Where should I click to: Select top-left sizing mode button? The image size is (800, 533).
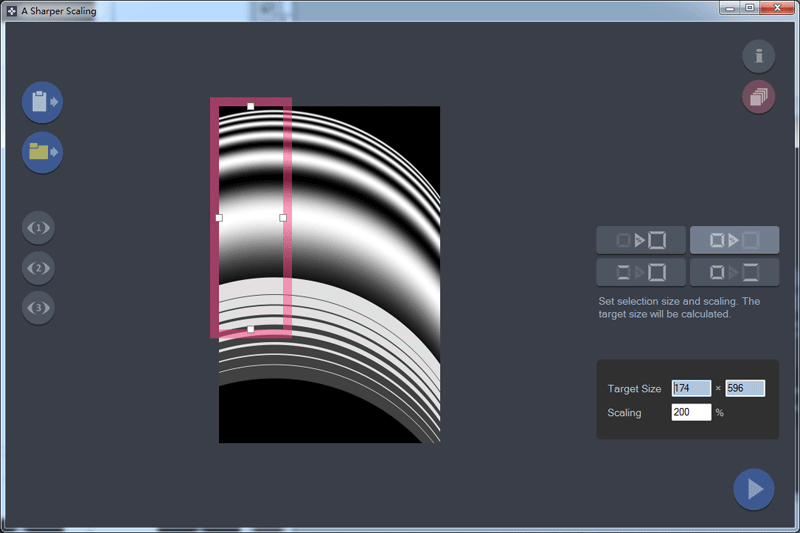[641, 240]
